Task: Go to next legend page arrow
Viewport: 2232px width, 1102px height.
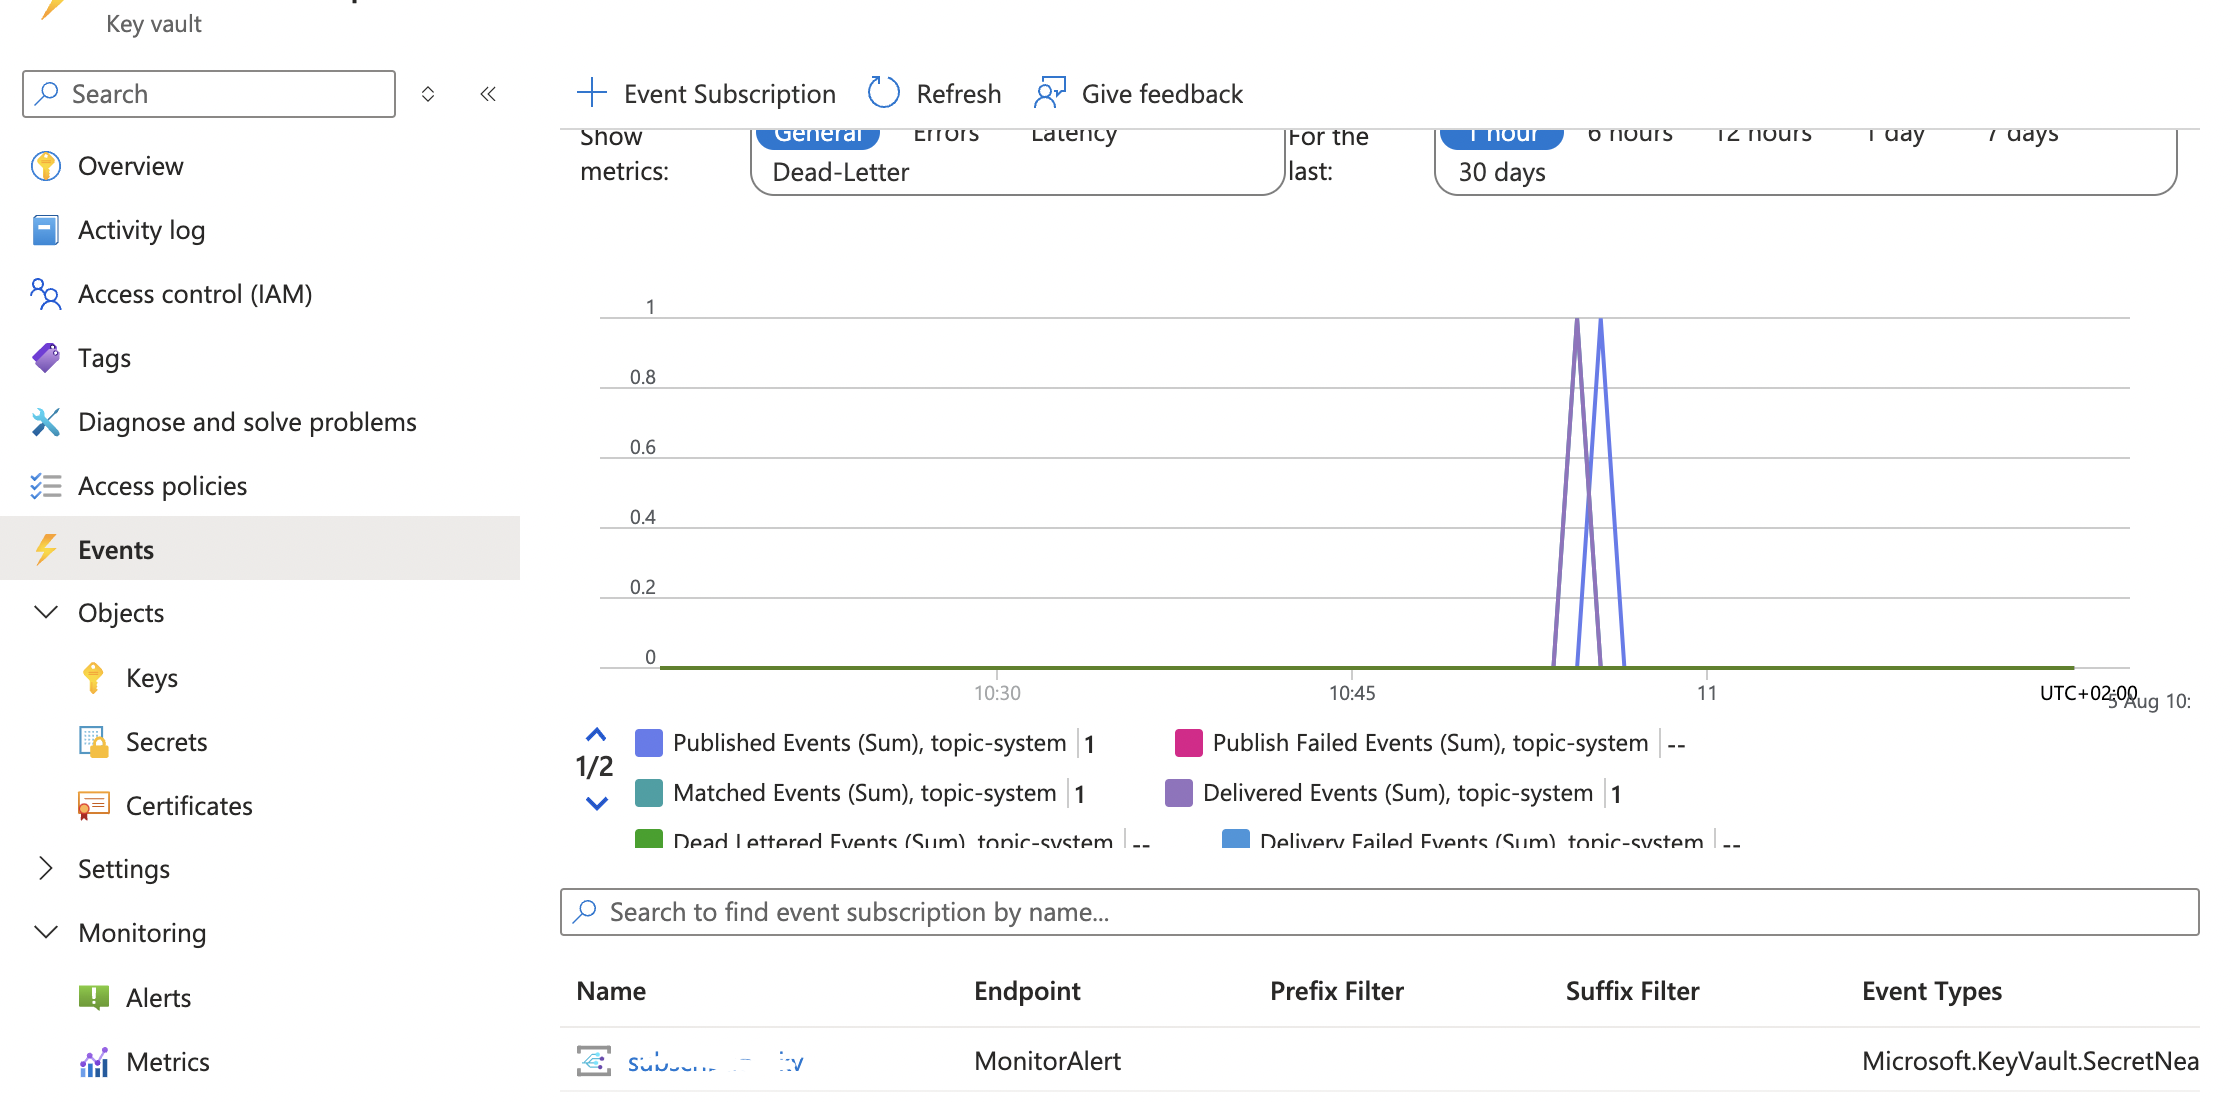Action: [596, 803]
